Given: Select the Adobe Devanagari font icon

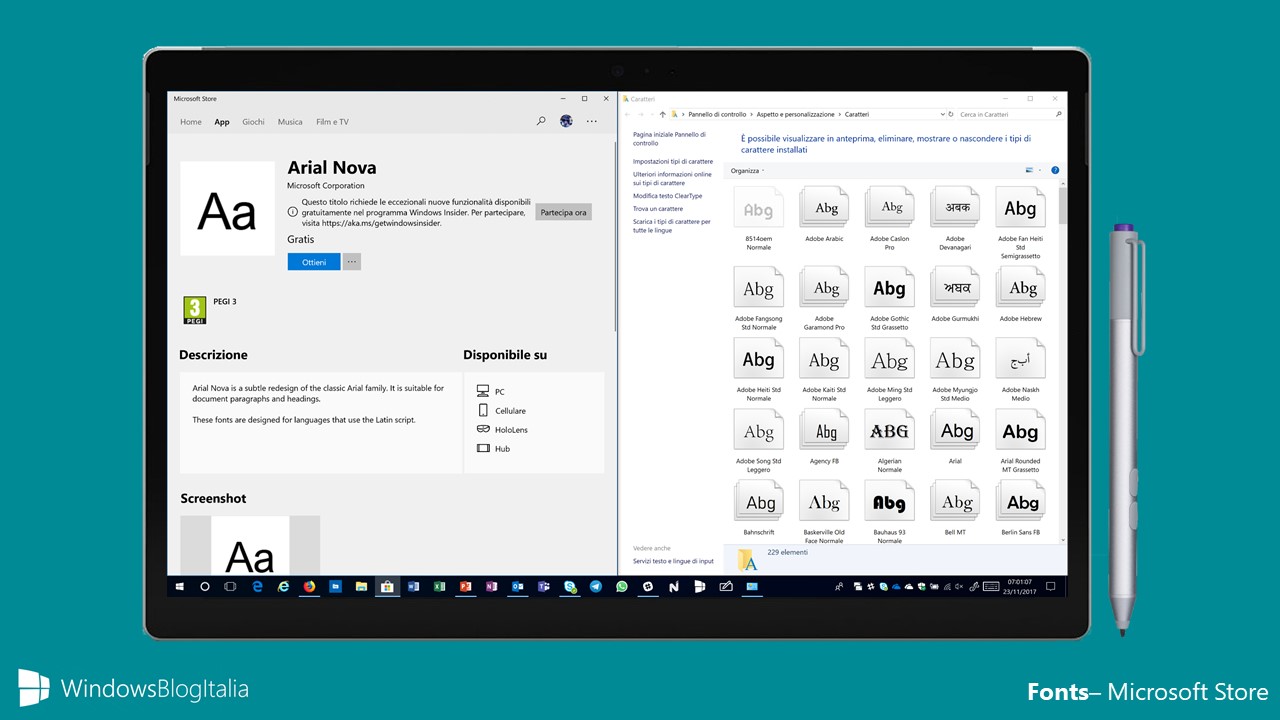Looking at the screenshot, I should click(954, 208).
